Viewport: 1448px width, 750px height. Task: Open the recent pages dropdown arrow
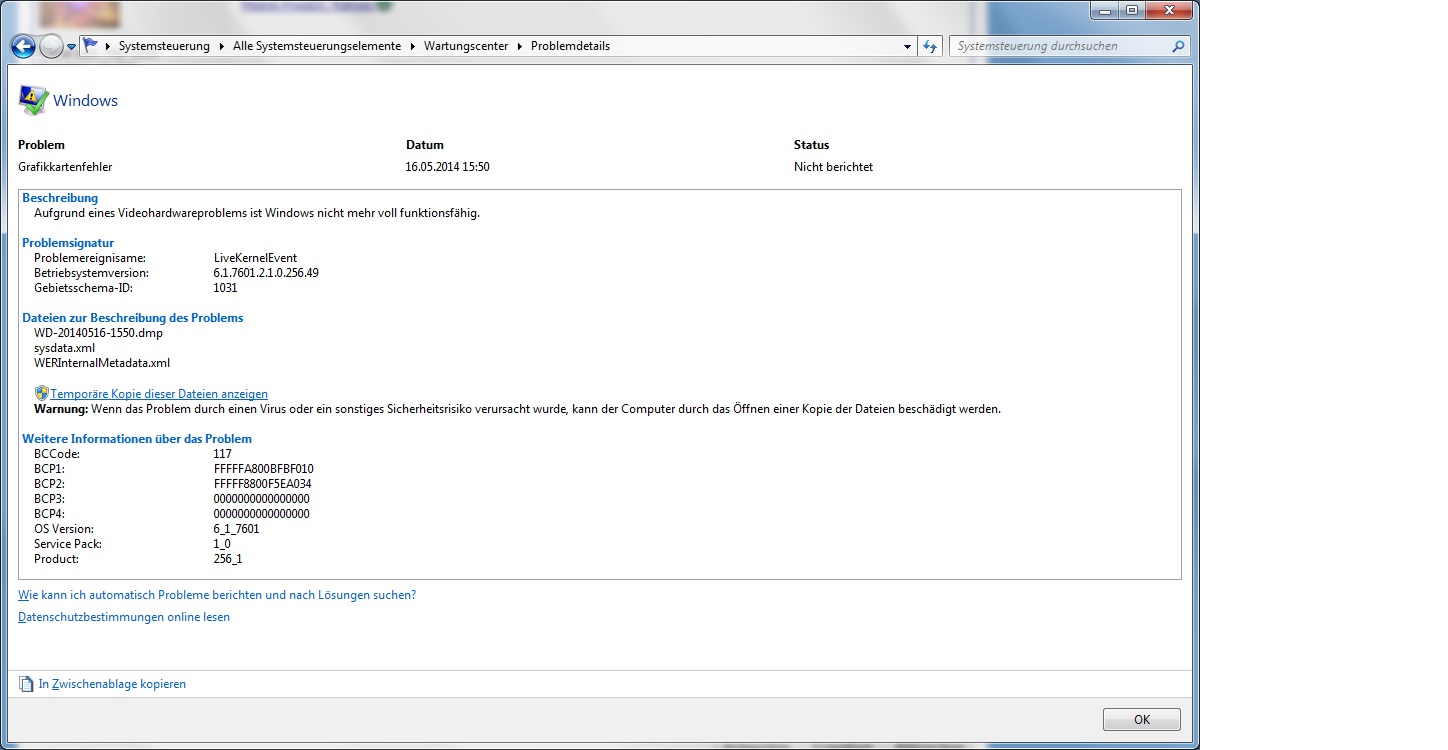(x=71, y=46)
